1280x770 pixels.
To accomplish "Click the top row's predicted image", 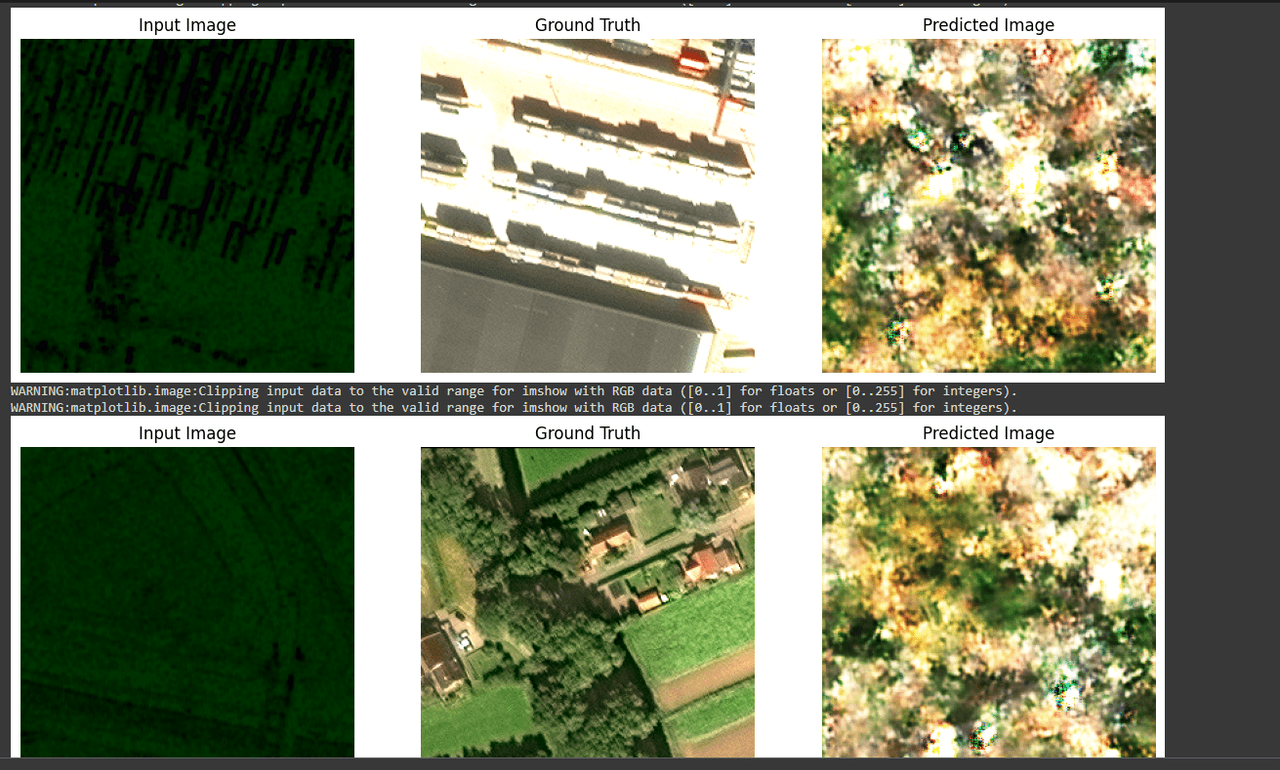I will coord(988,205).
